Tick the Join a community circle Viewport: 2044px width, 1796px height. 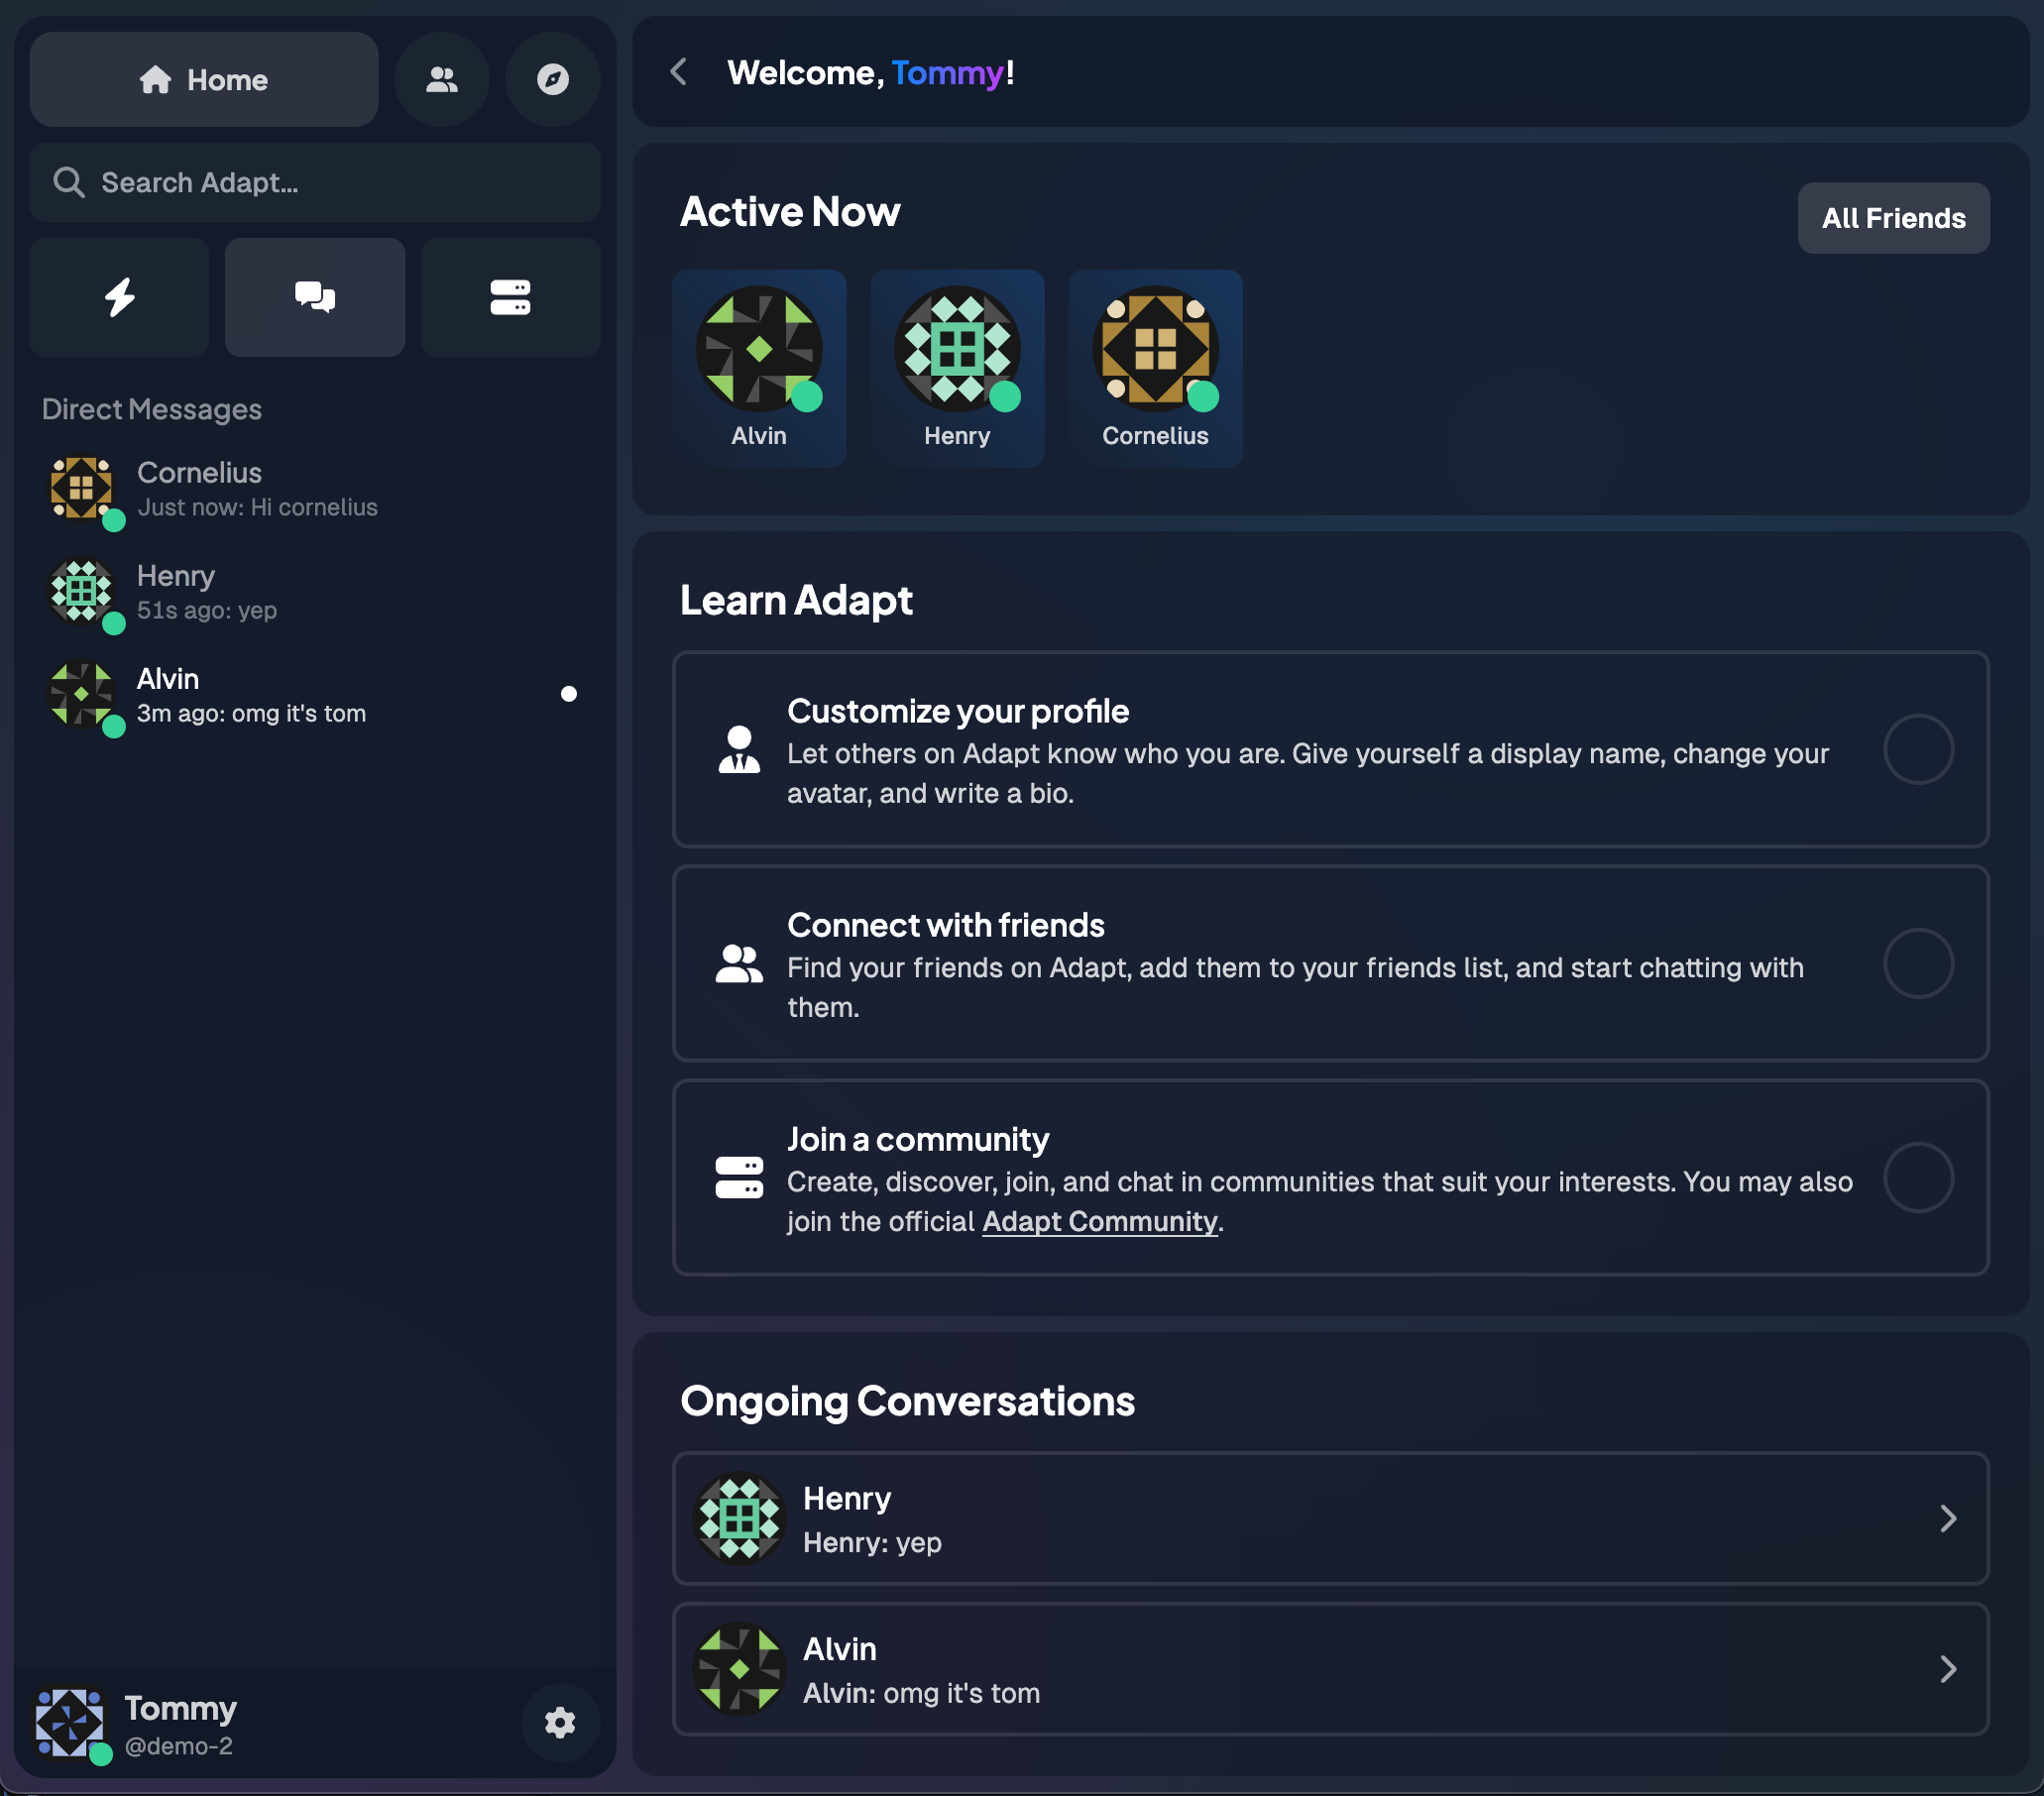pyautogui.click(x=1917, y=1177)
